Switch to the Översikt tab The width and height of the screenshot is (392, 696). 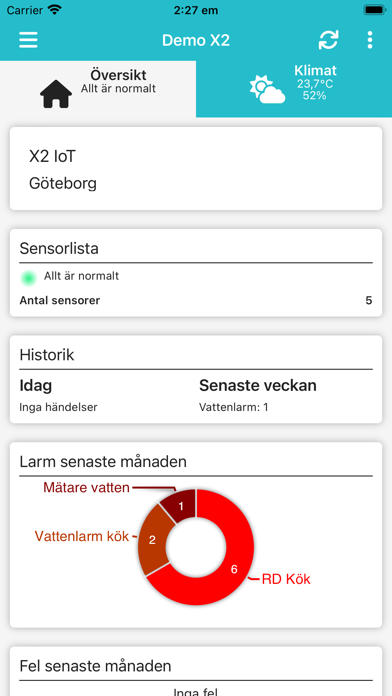(98, 89)
